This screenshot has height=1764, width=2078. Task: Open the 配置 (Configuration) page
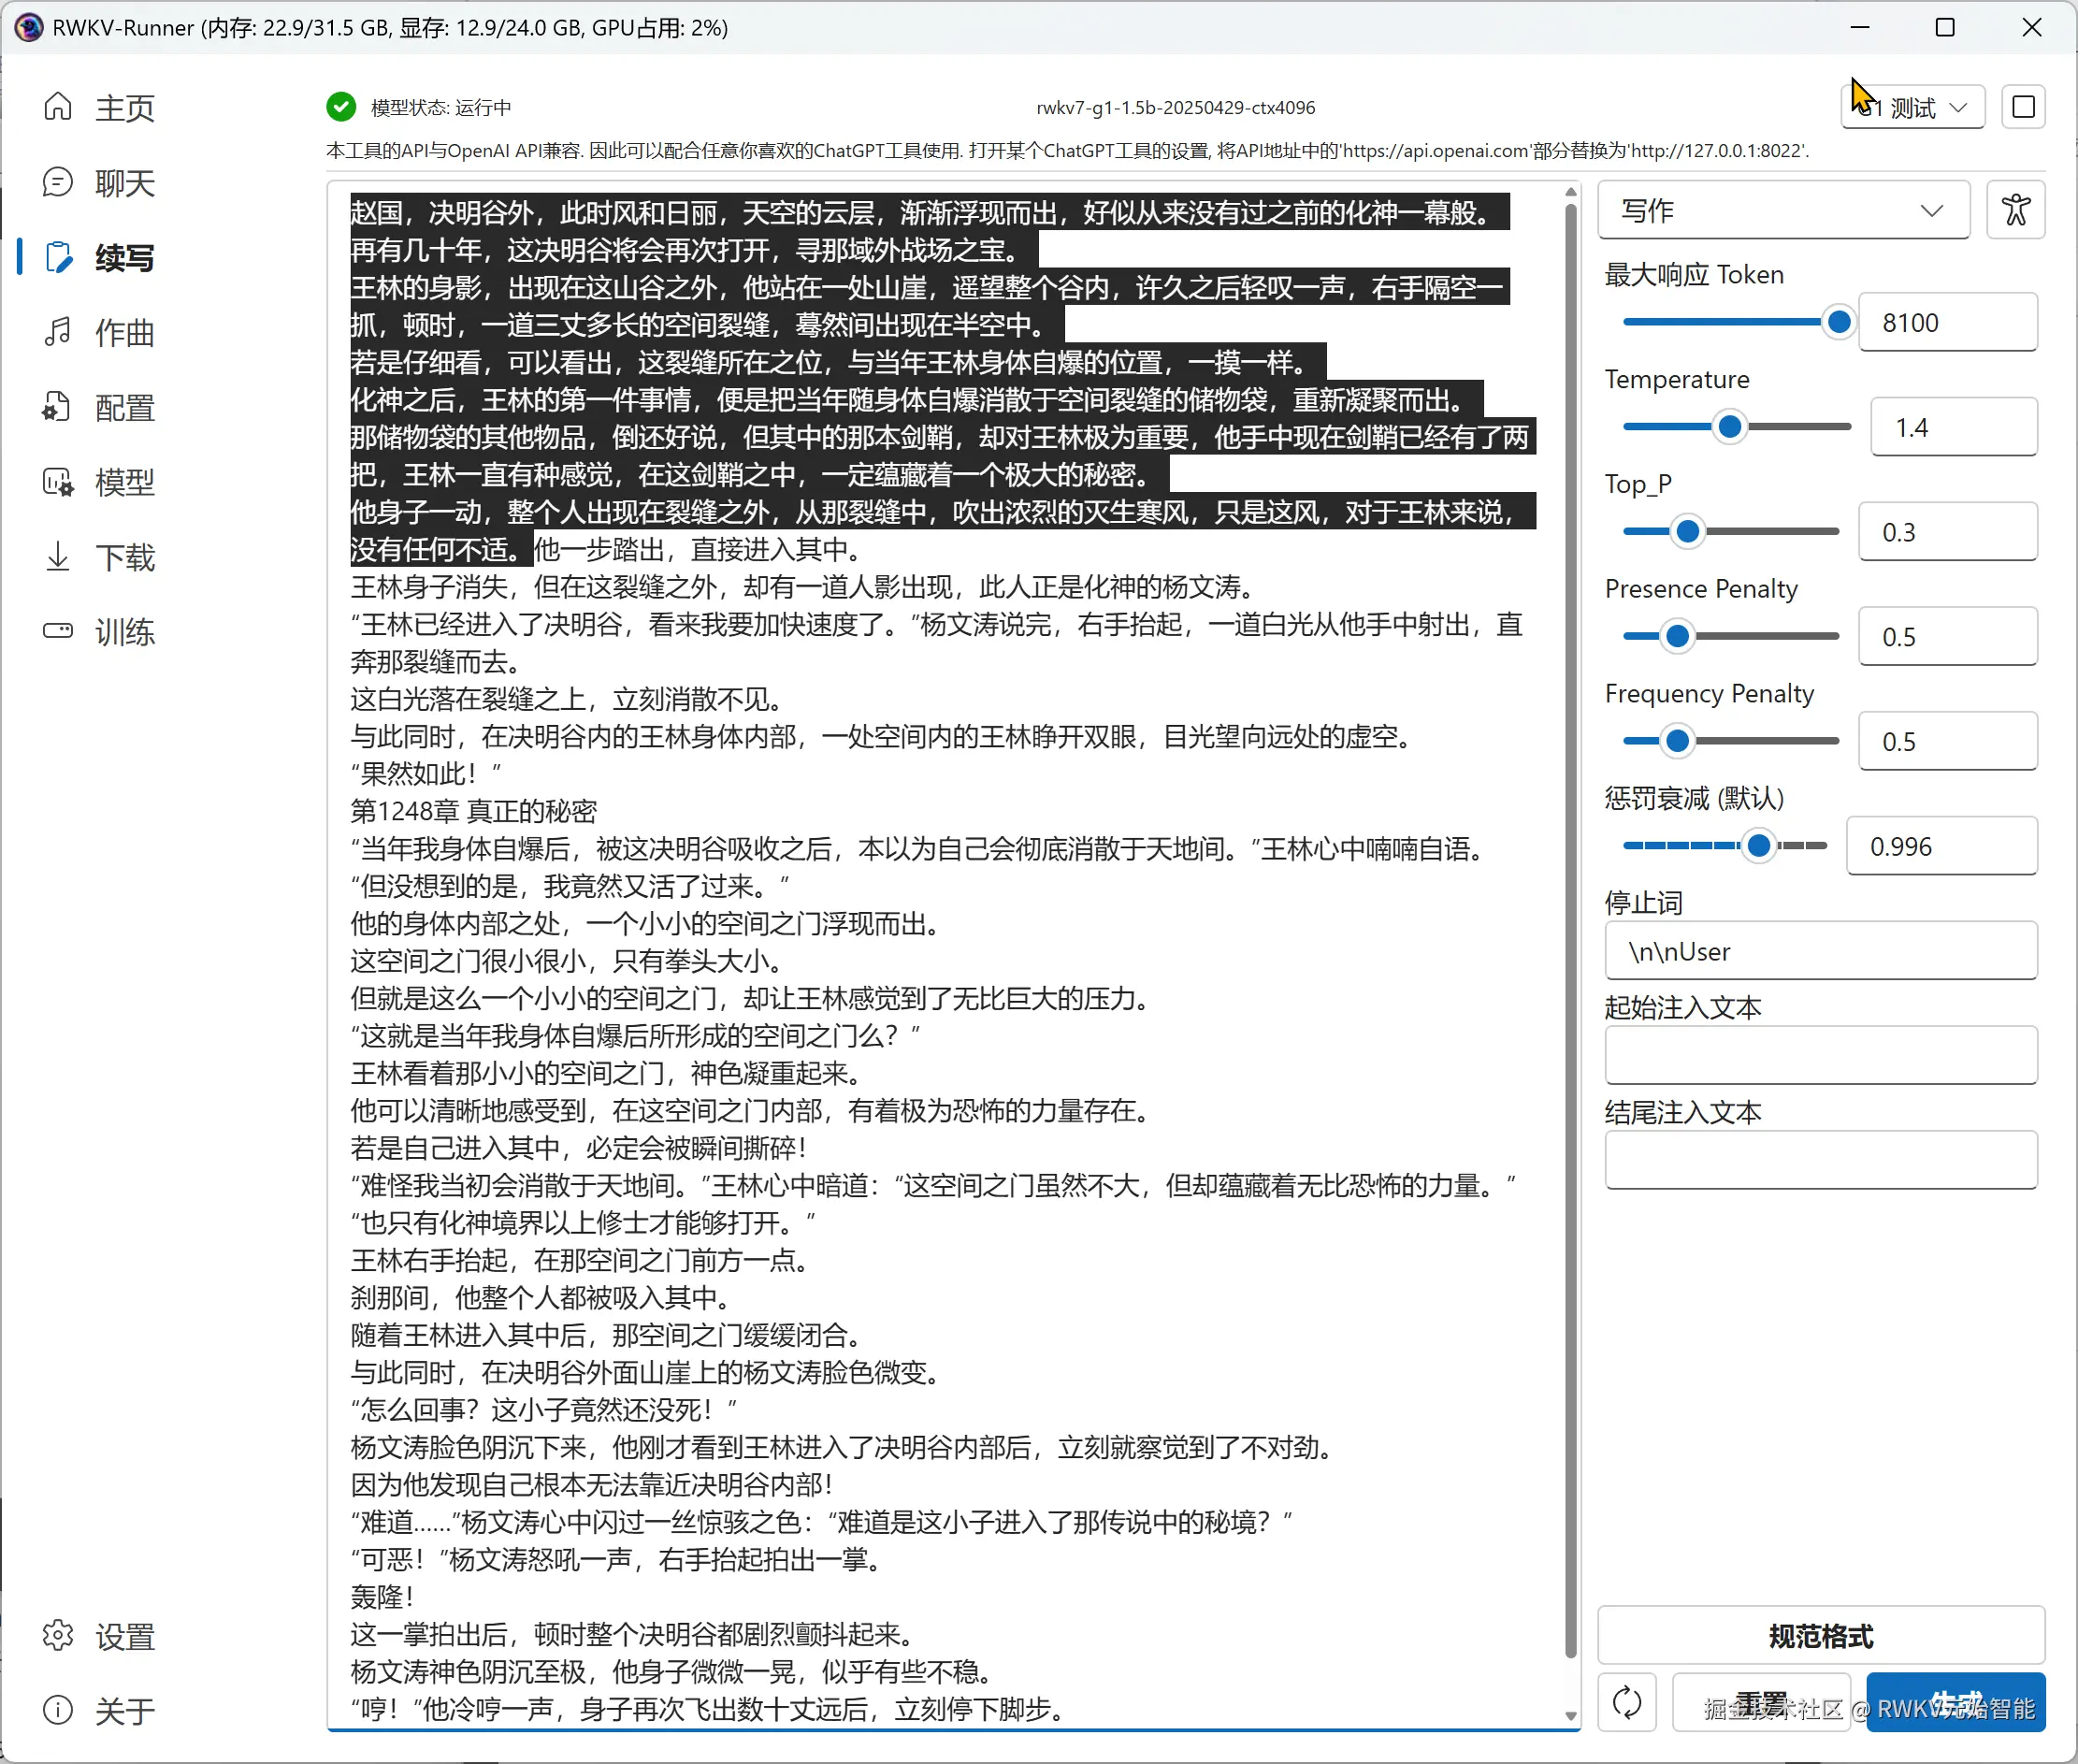point(124,407)
